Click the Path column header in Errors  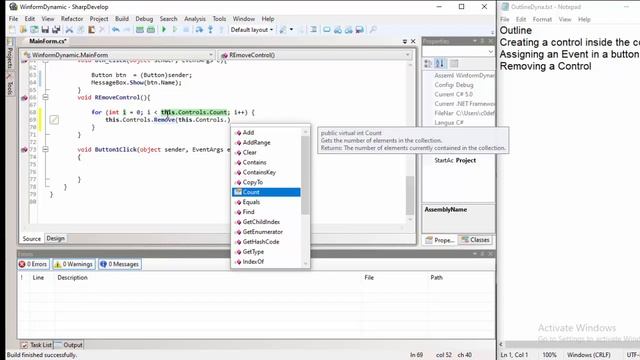pos(436,278)
